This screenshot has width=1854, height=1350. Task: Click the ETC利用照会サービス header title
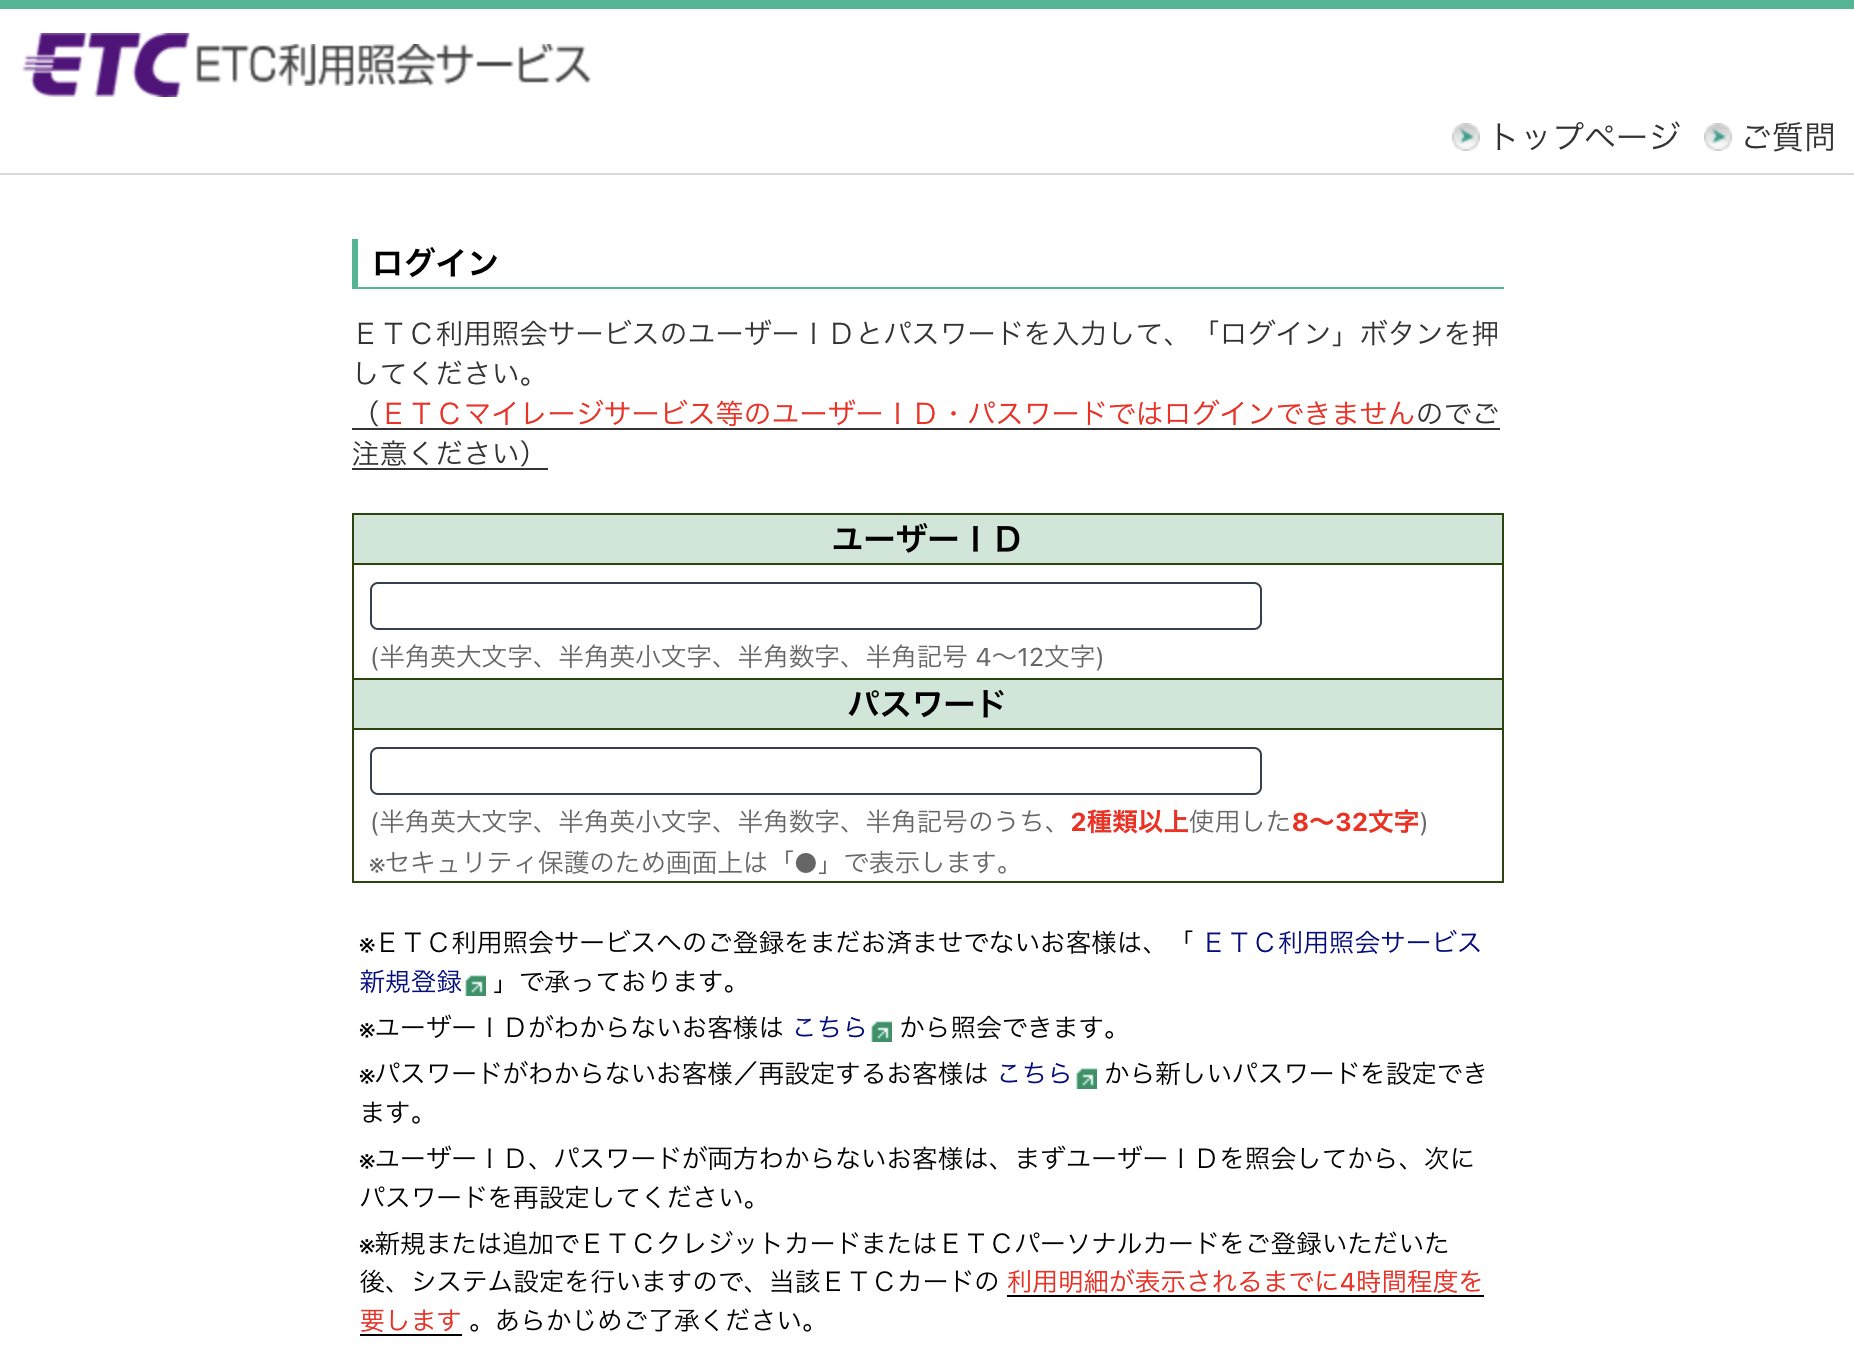(392, 65)
